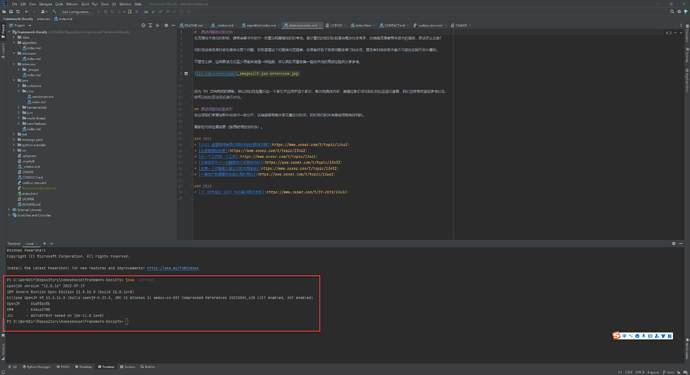Image resolution: width=690 pixels, height=375 pixels.
Task: Open the terminal tabs dropdown arrow
Action: click(x=51, y=243)
